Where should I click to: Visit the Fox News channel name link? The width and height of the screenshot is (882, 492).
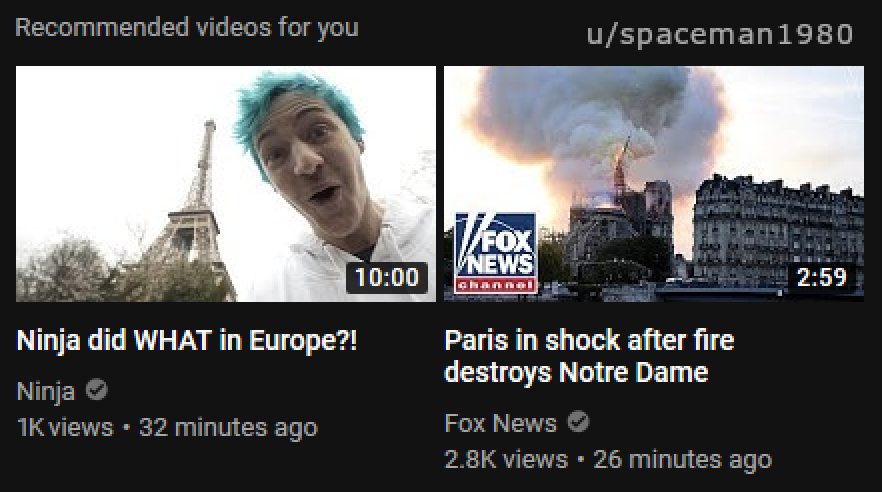pos(500,423)
